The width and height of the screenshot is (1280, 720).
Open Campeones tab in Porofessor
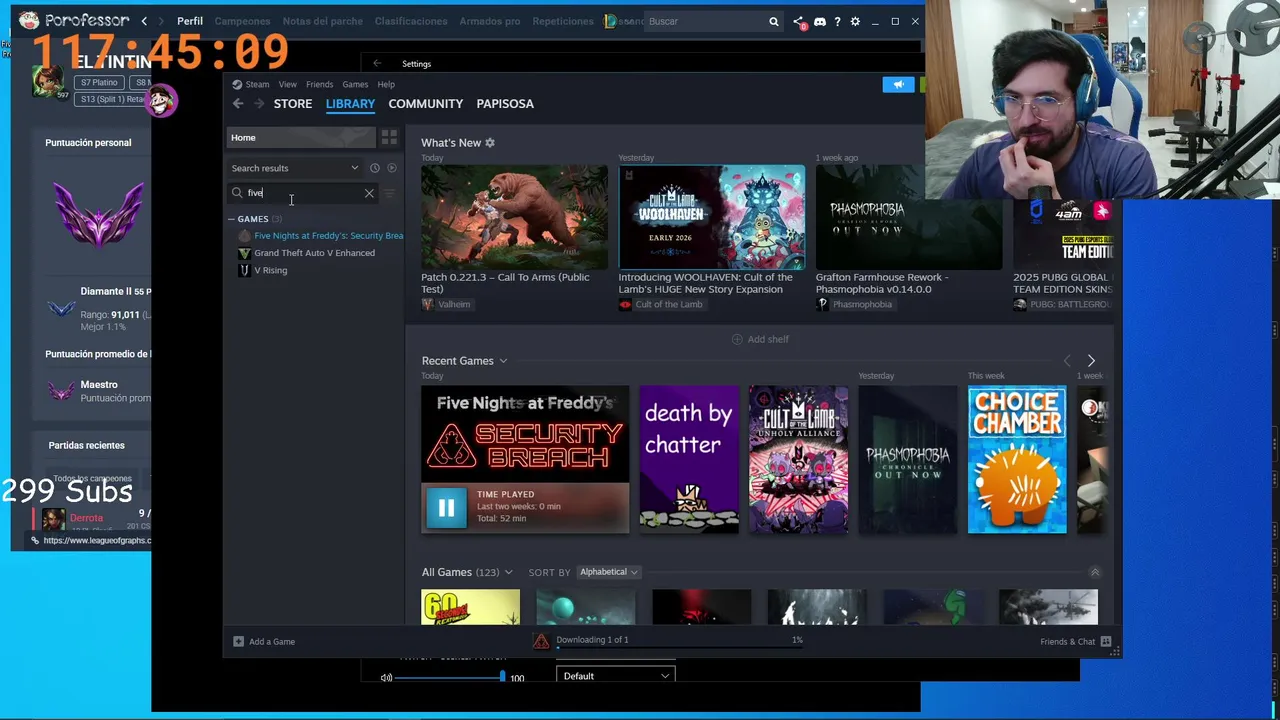point(242,21)
